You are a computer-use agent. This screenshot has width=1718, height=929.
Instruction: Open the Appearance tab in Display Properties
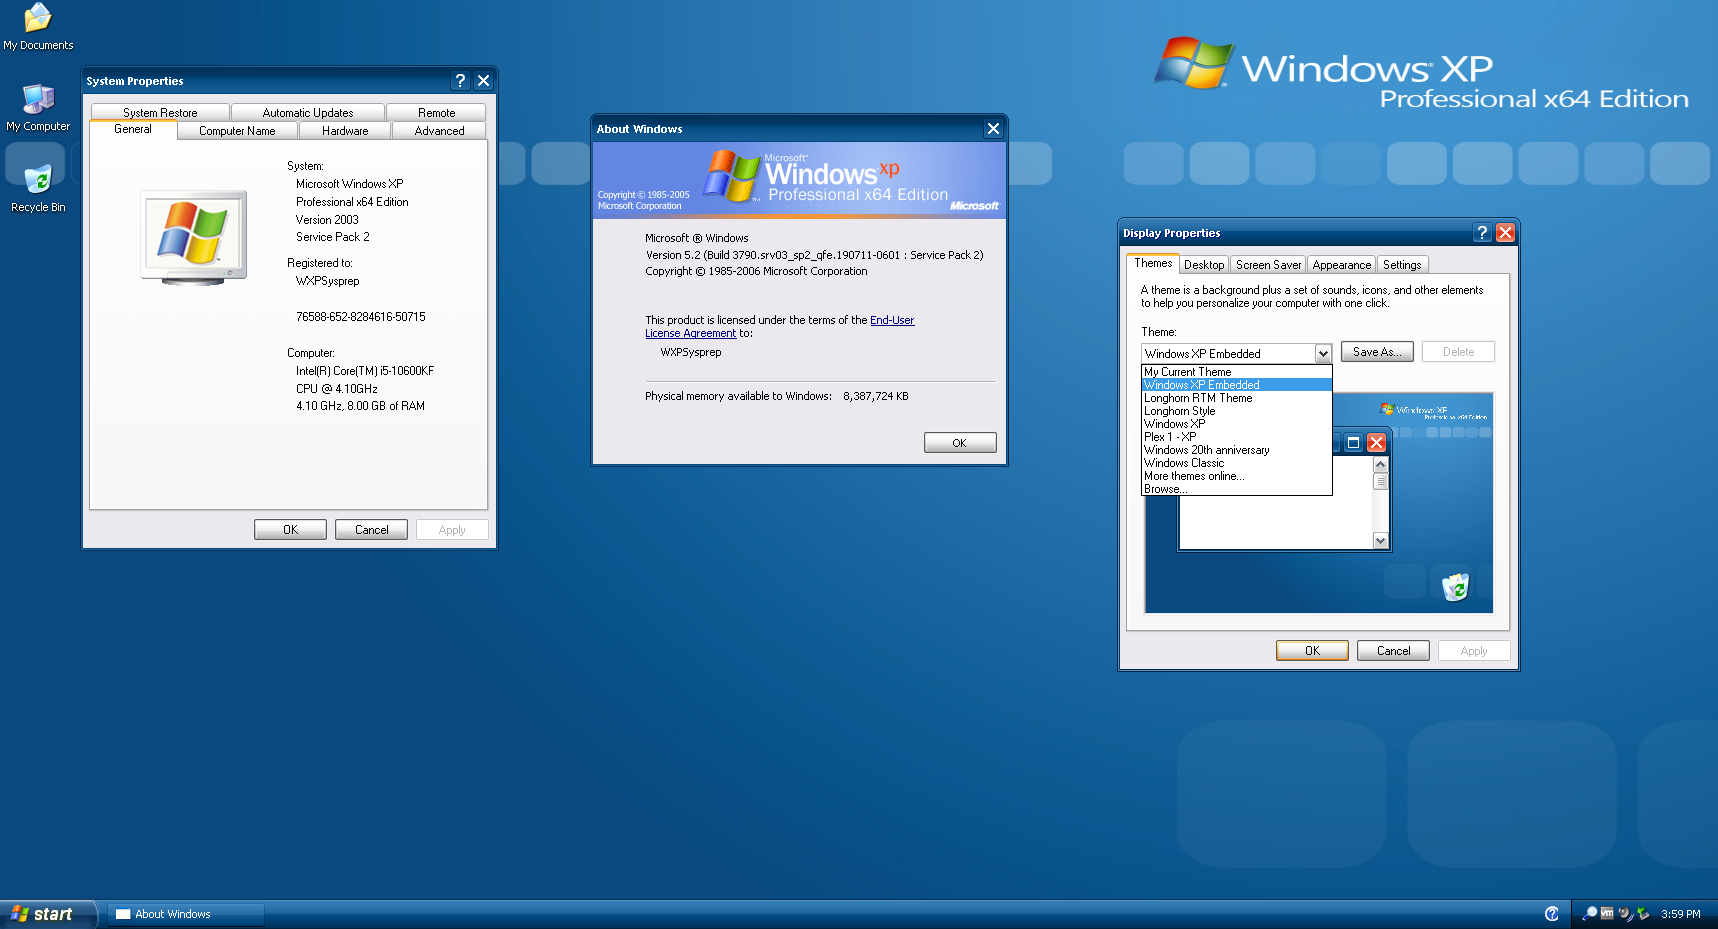(x=1341, y=264)
